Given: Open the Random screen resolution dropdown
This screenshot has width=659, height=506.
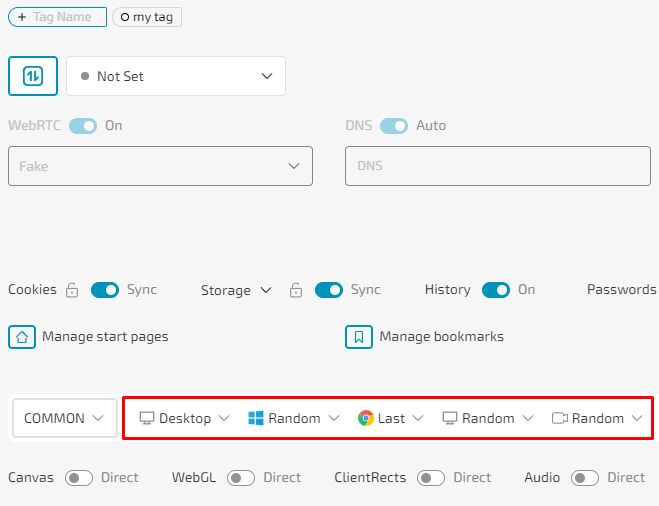Looking at the screenshot, I should [488, 418].
